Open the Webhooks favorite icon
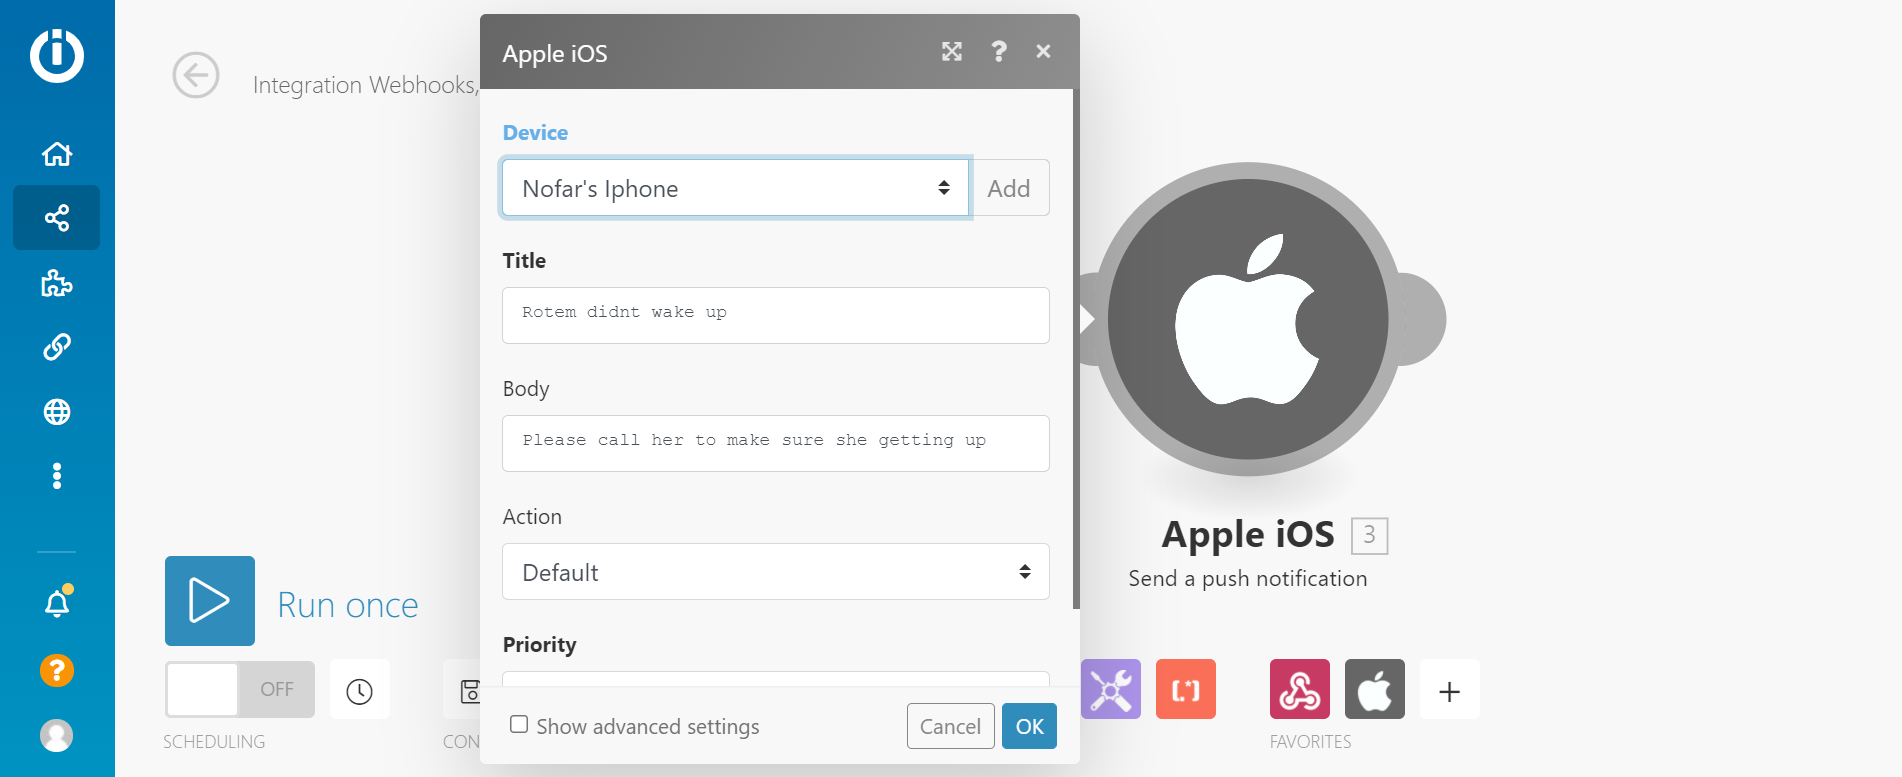 [x=1300, y=689]
